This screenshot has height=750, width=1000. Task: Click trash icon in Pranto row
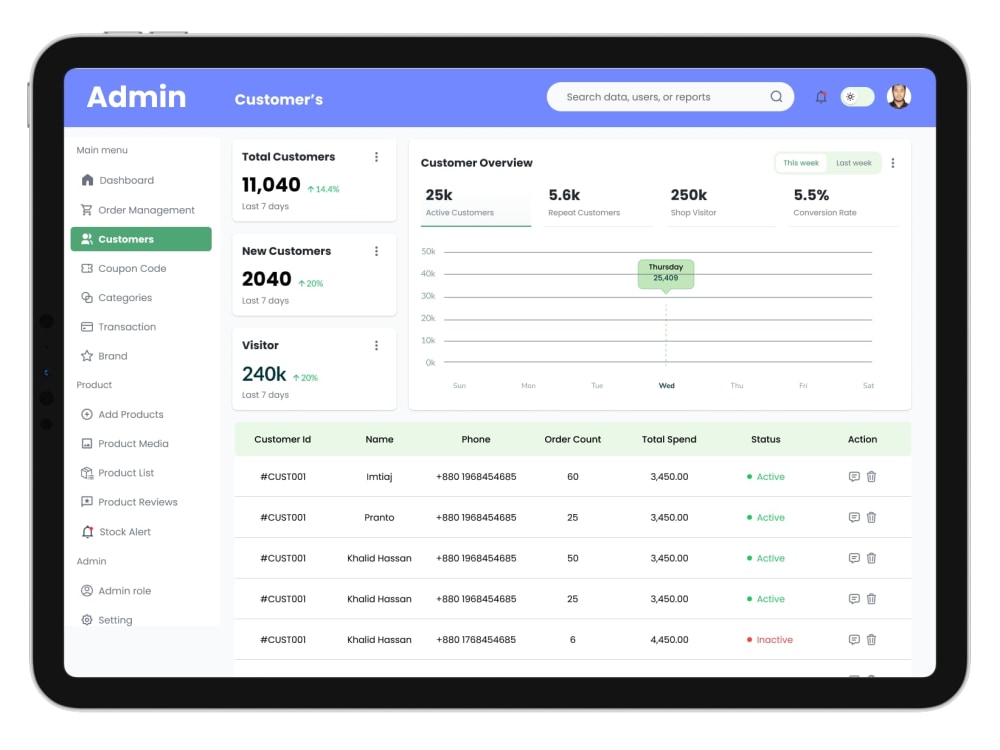click(x=871, y=518)
